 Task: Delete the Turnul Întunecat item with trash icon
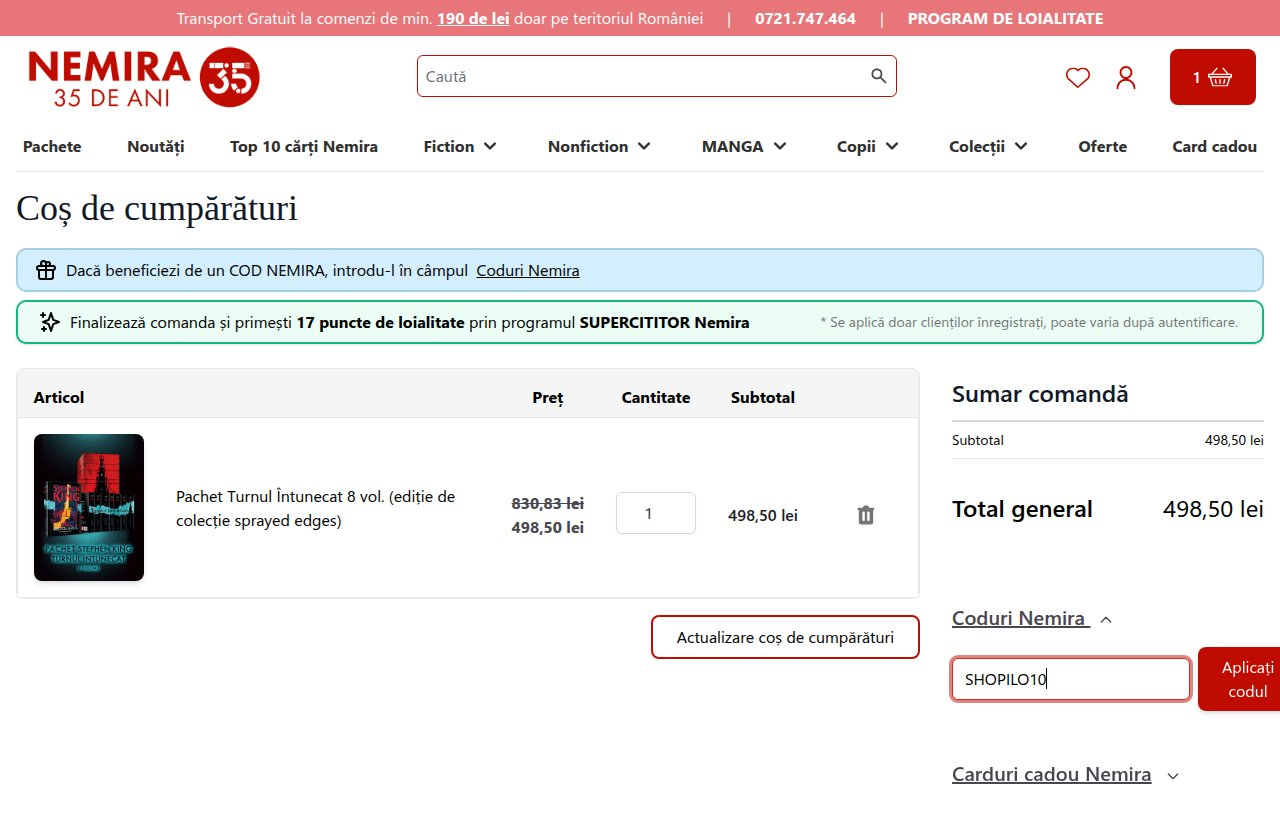[866, 515]
